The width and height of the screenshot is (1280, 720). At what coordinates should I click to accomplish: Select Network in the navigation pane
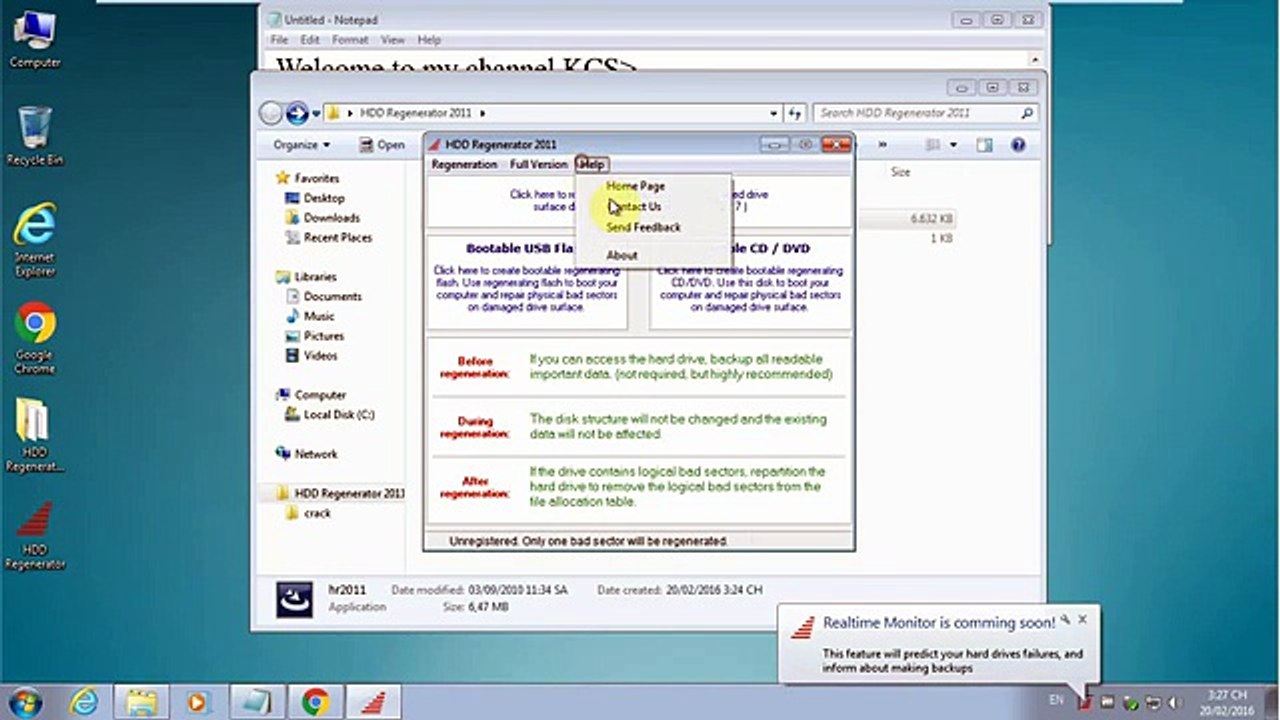pyautogui.click(x=316, y=454)
